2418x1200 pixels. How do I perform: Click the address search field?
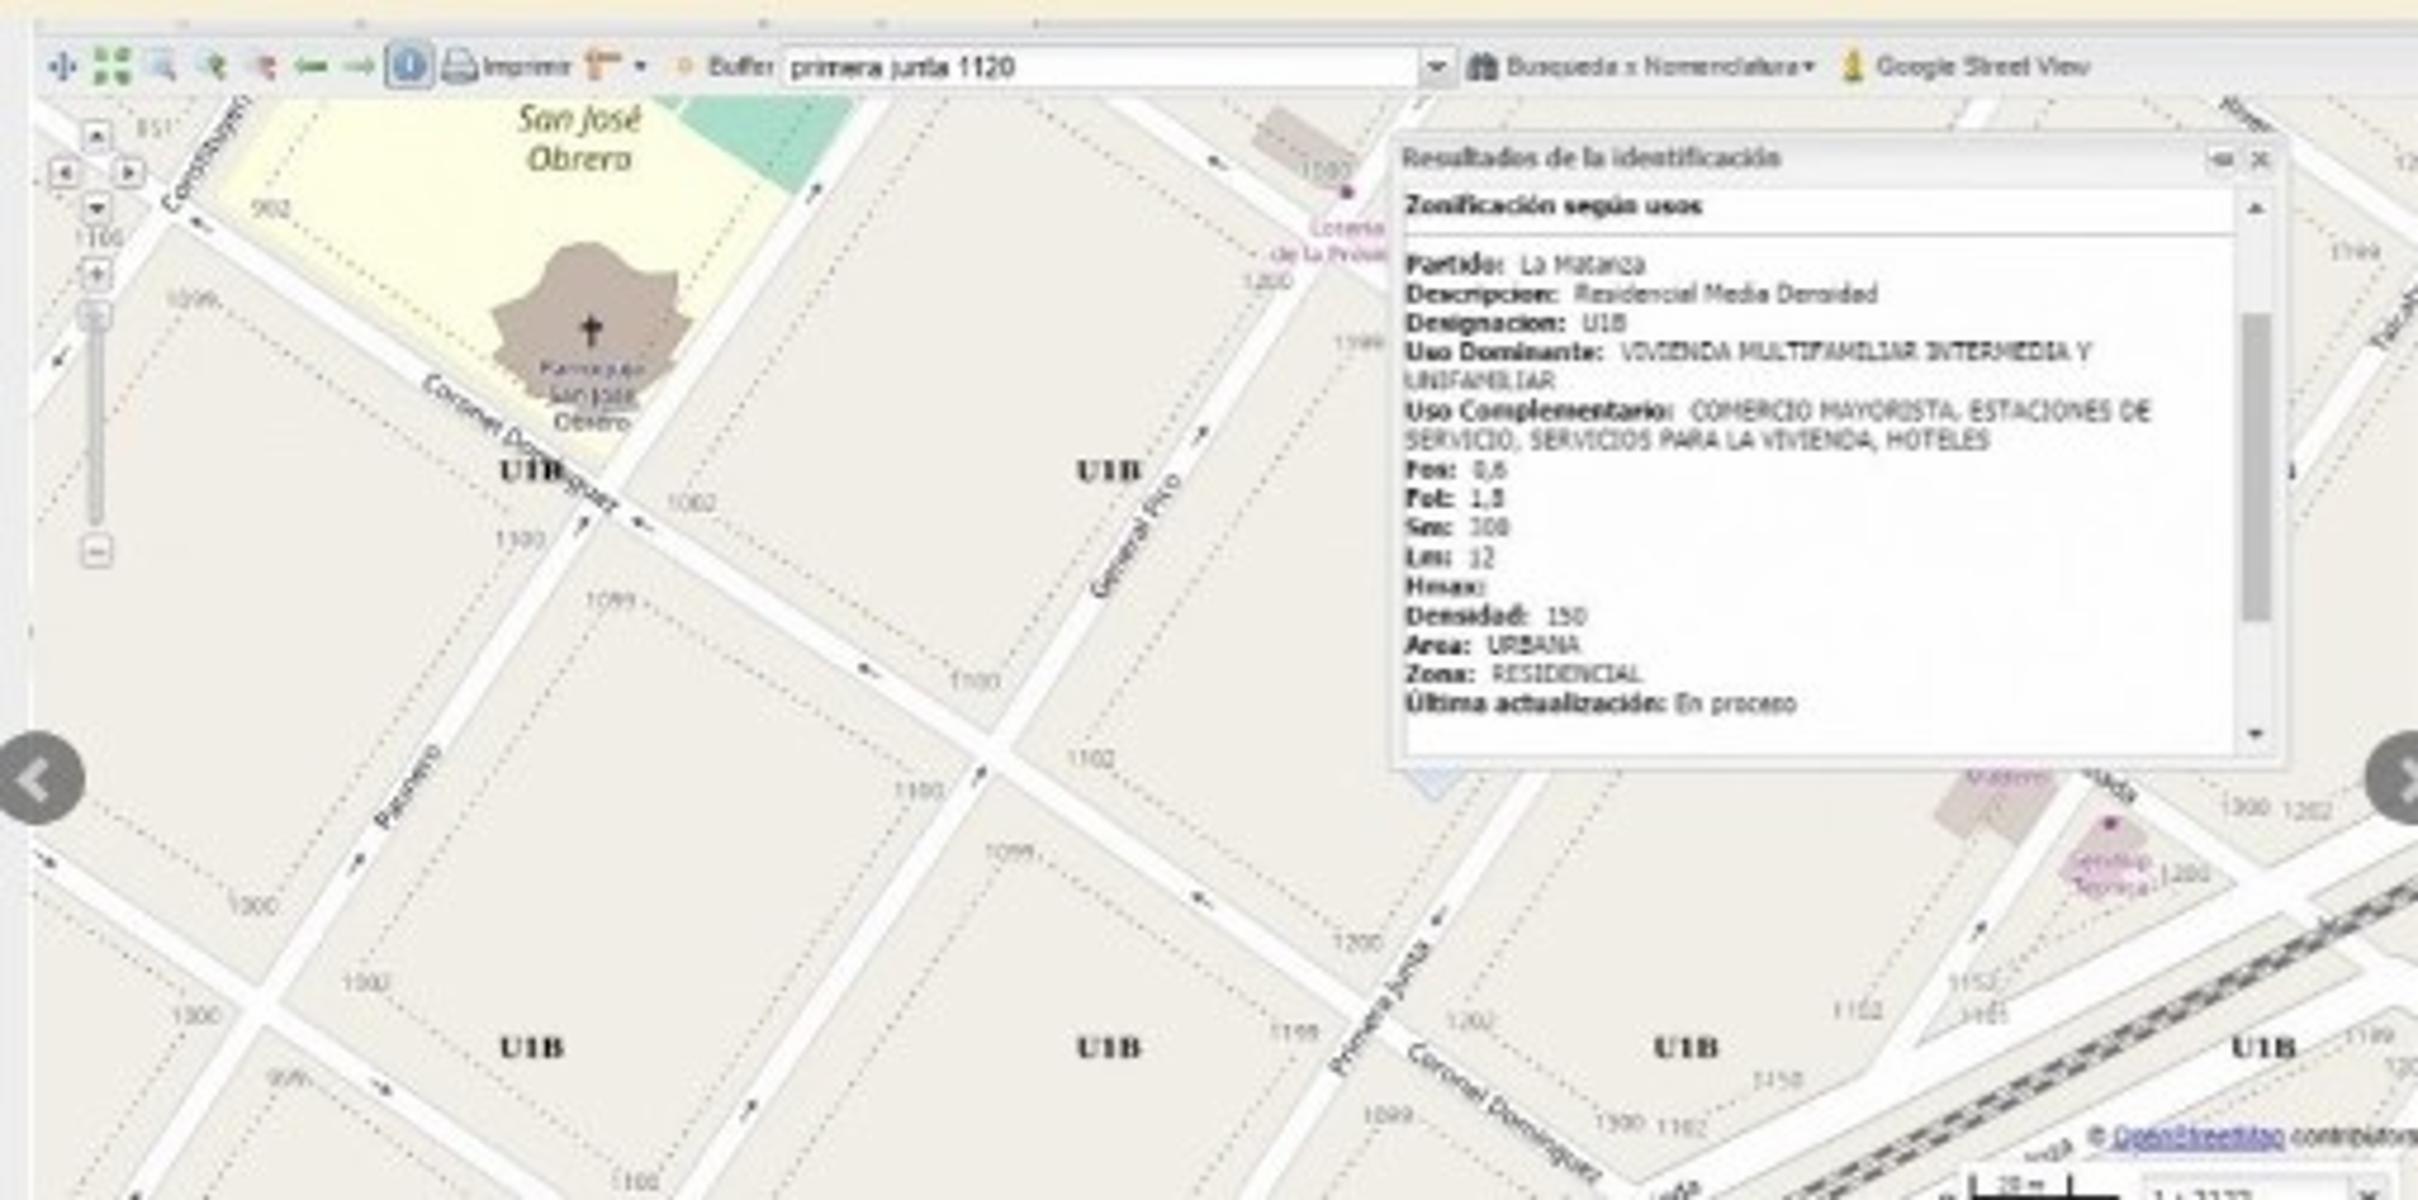[1100, 67]
